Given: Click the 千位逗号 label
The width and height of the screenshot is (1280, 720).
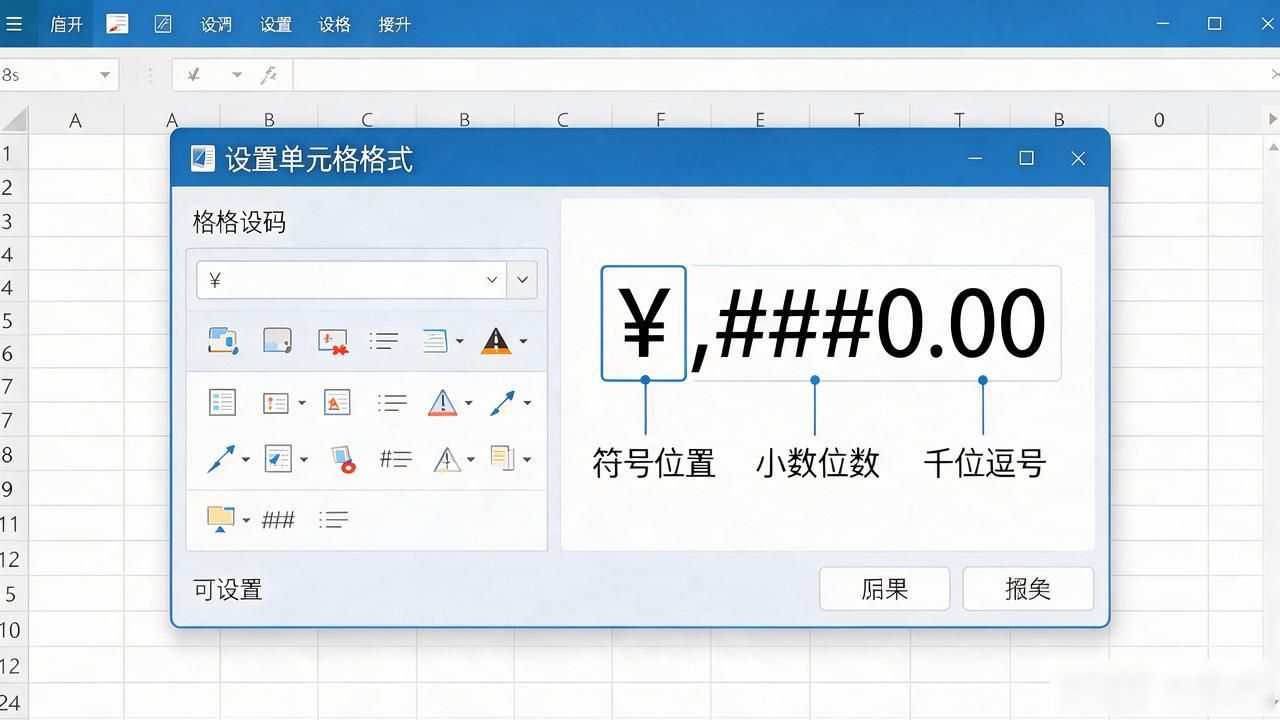Looking at the screenshot, I should click(x=985, y=463).
